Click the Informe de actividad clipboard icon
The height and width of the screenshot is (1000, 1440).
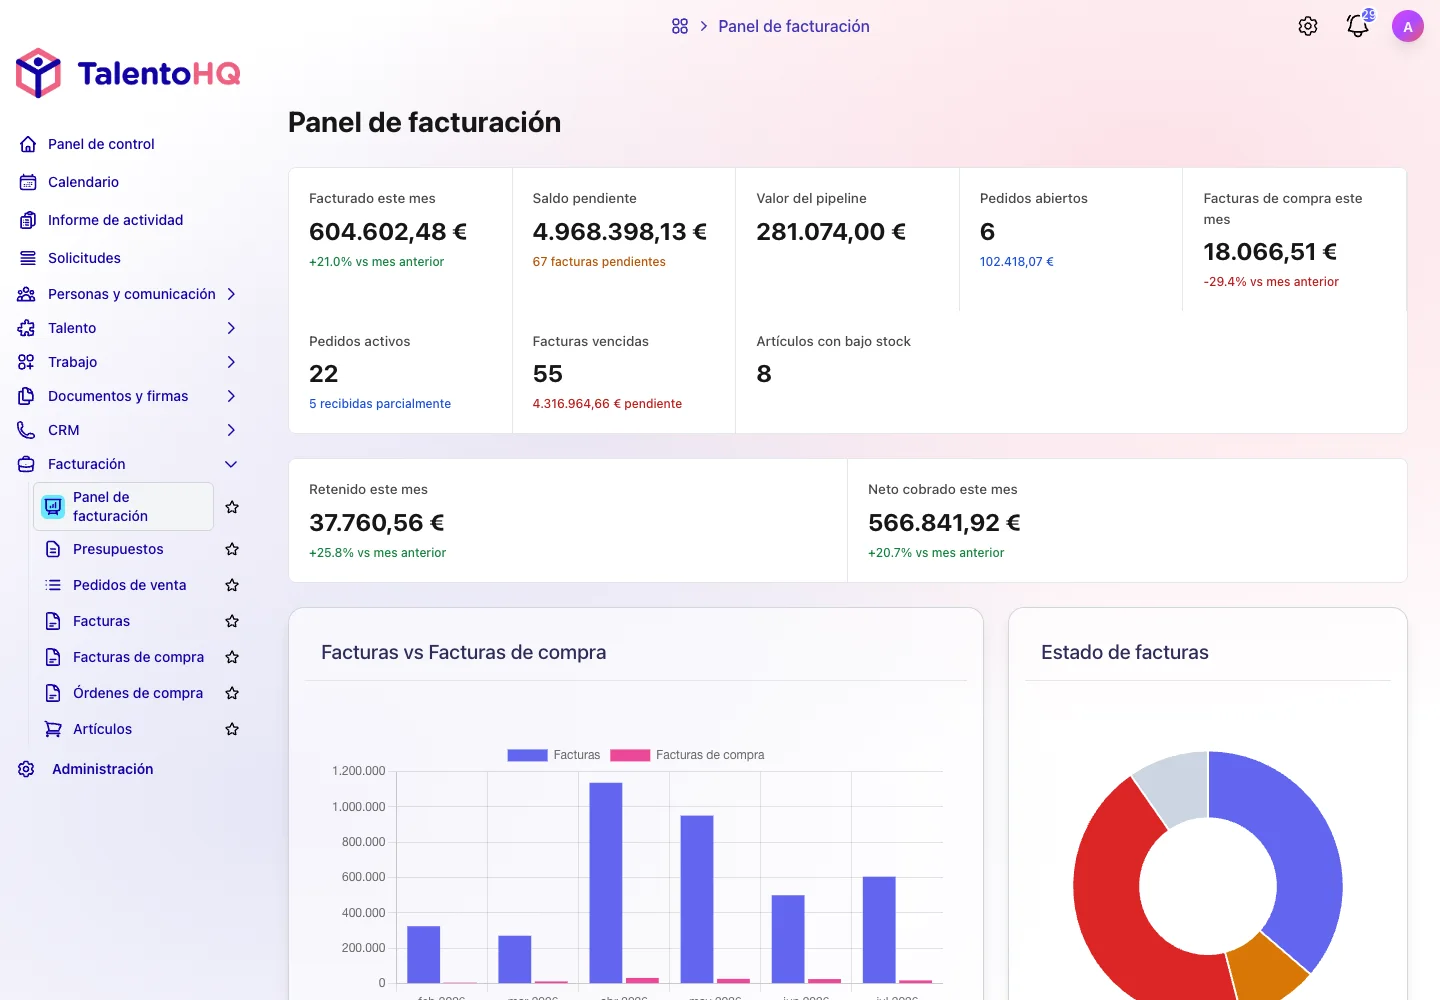28,220
